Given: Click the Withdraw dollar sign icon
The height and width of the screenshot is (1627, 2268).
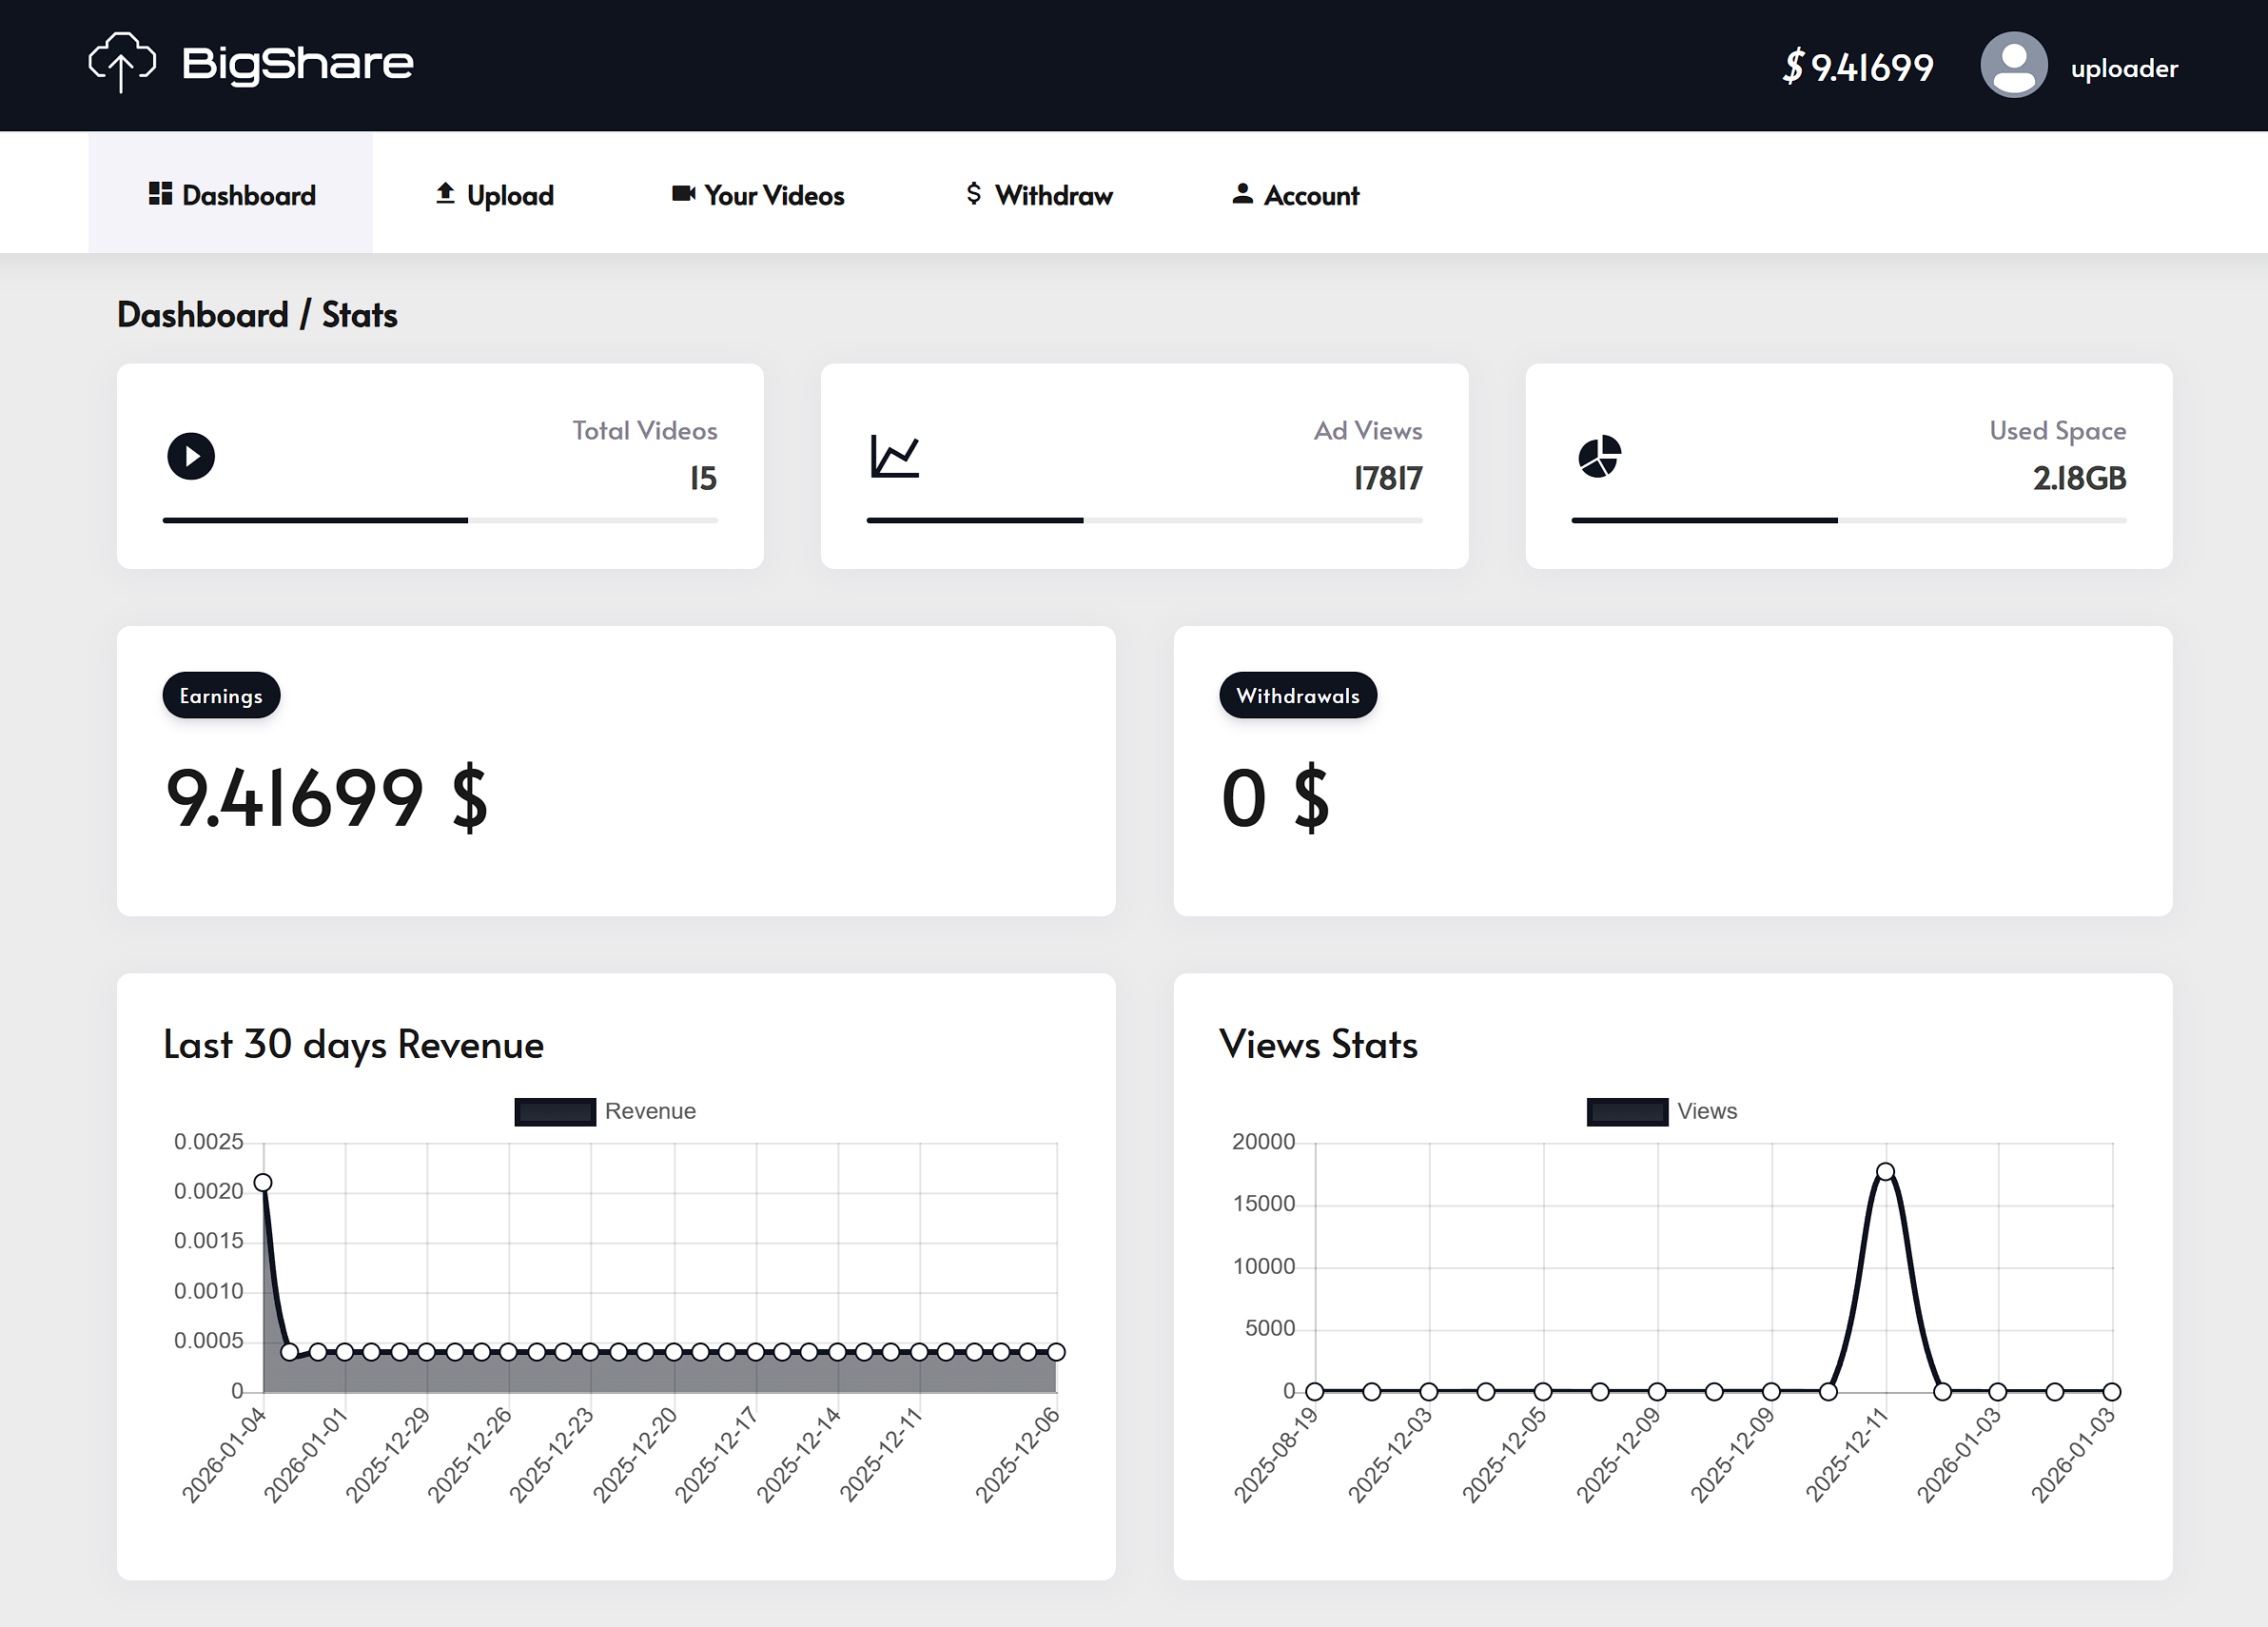Looking at the screenshot, I should point(973,194).
